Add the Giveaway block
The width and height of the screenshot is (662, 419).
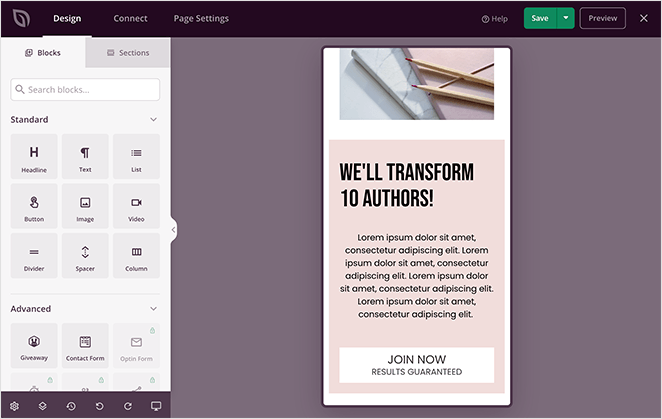(x=34, y=346)
